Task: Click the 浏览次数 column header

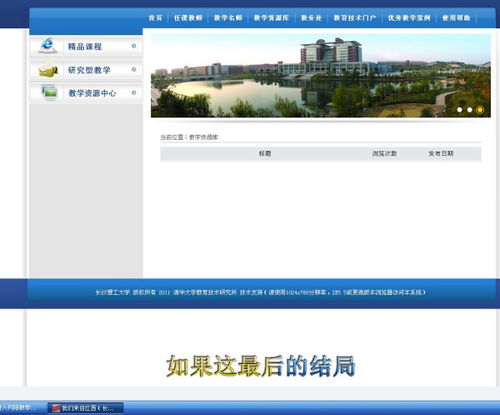Action: (x=384, y=153)
